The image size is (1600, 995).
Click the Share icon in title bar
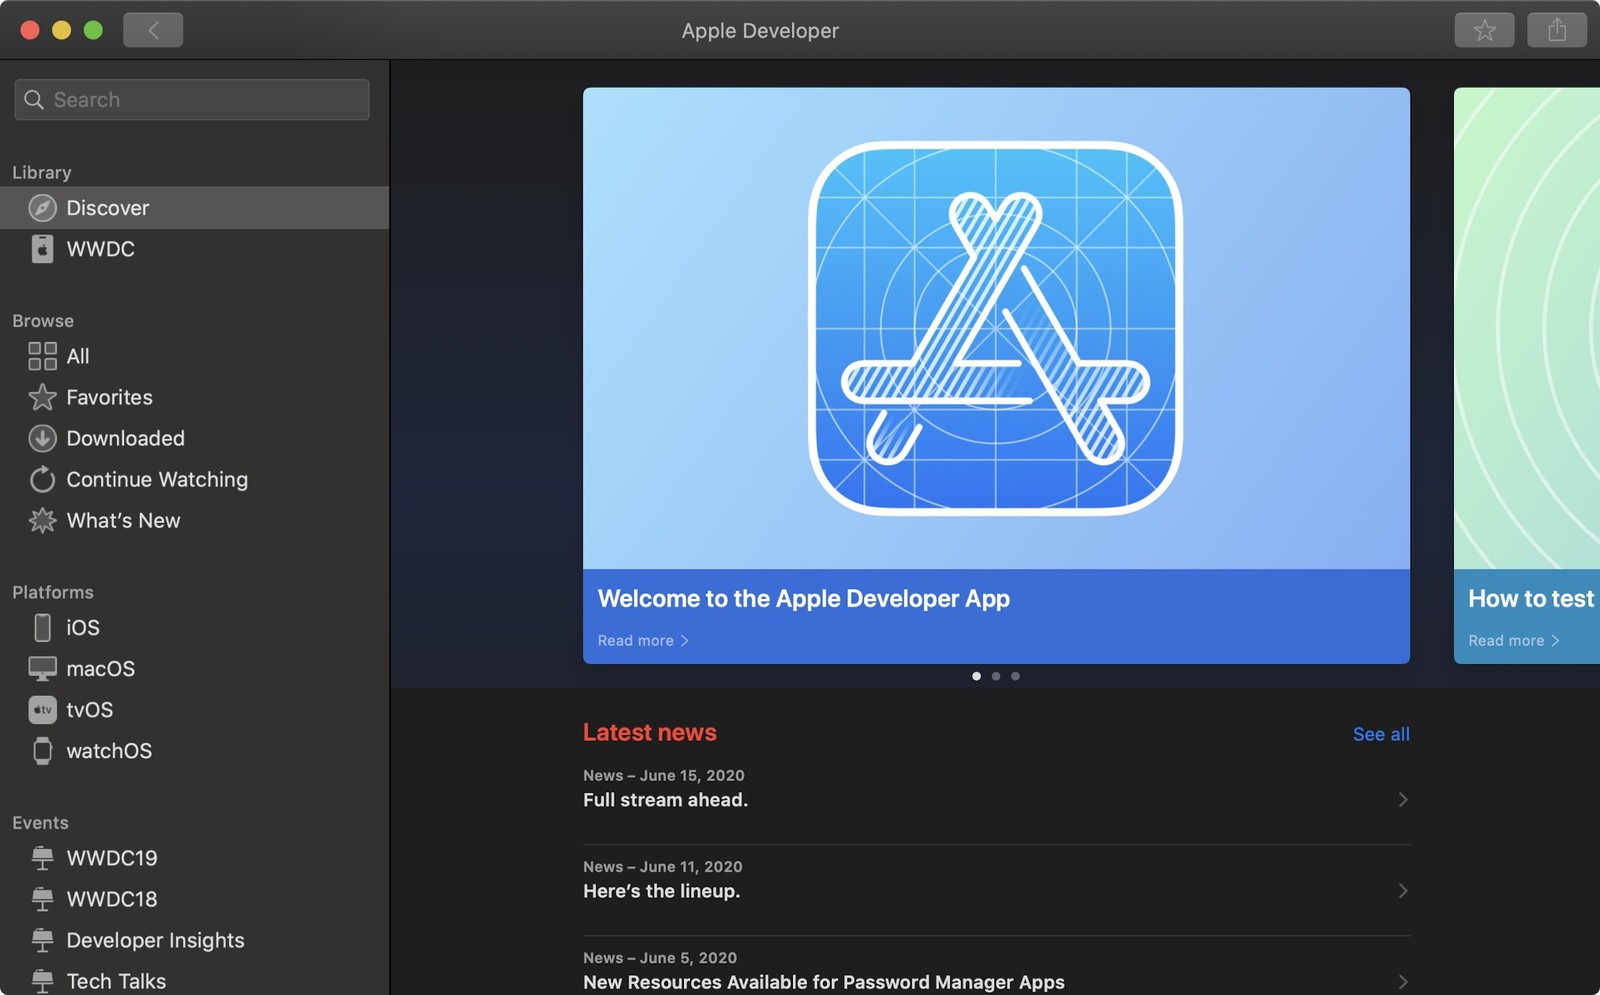pyautogui.click(x=1556, y=31)
